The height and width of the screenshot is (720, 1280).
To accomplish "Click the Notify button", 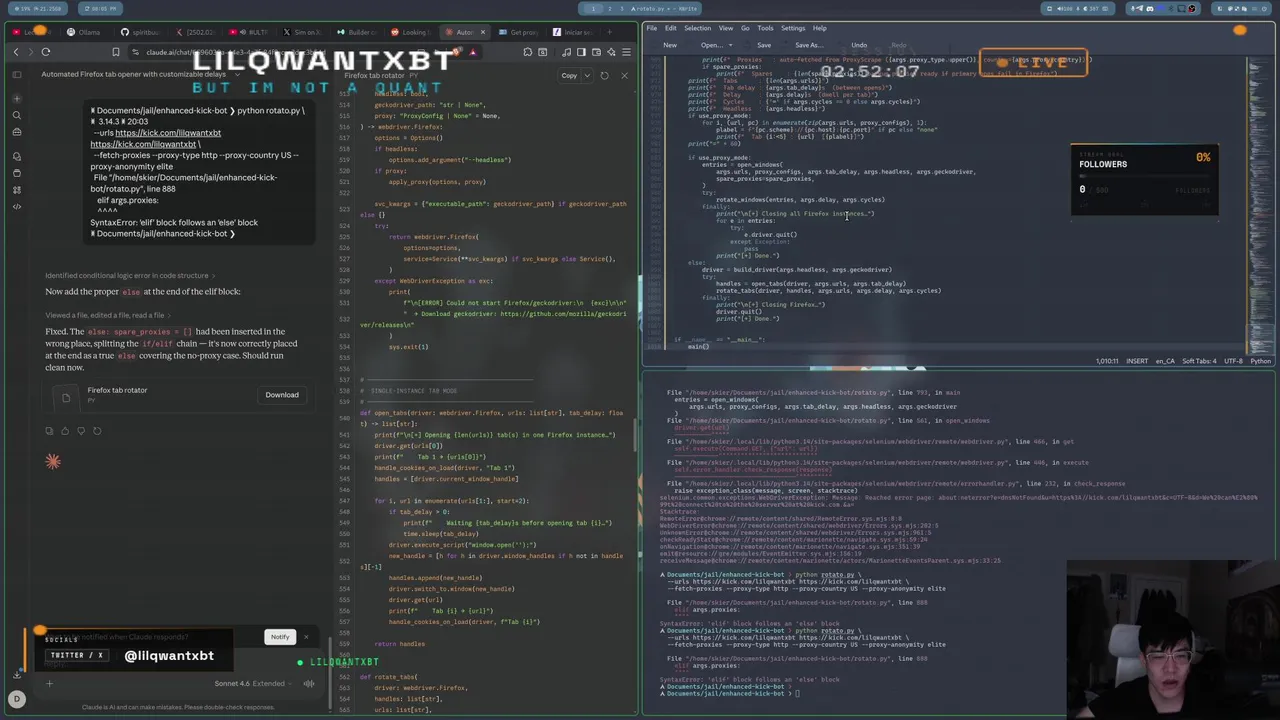I will [x=280, y=637].
